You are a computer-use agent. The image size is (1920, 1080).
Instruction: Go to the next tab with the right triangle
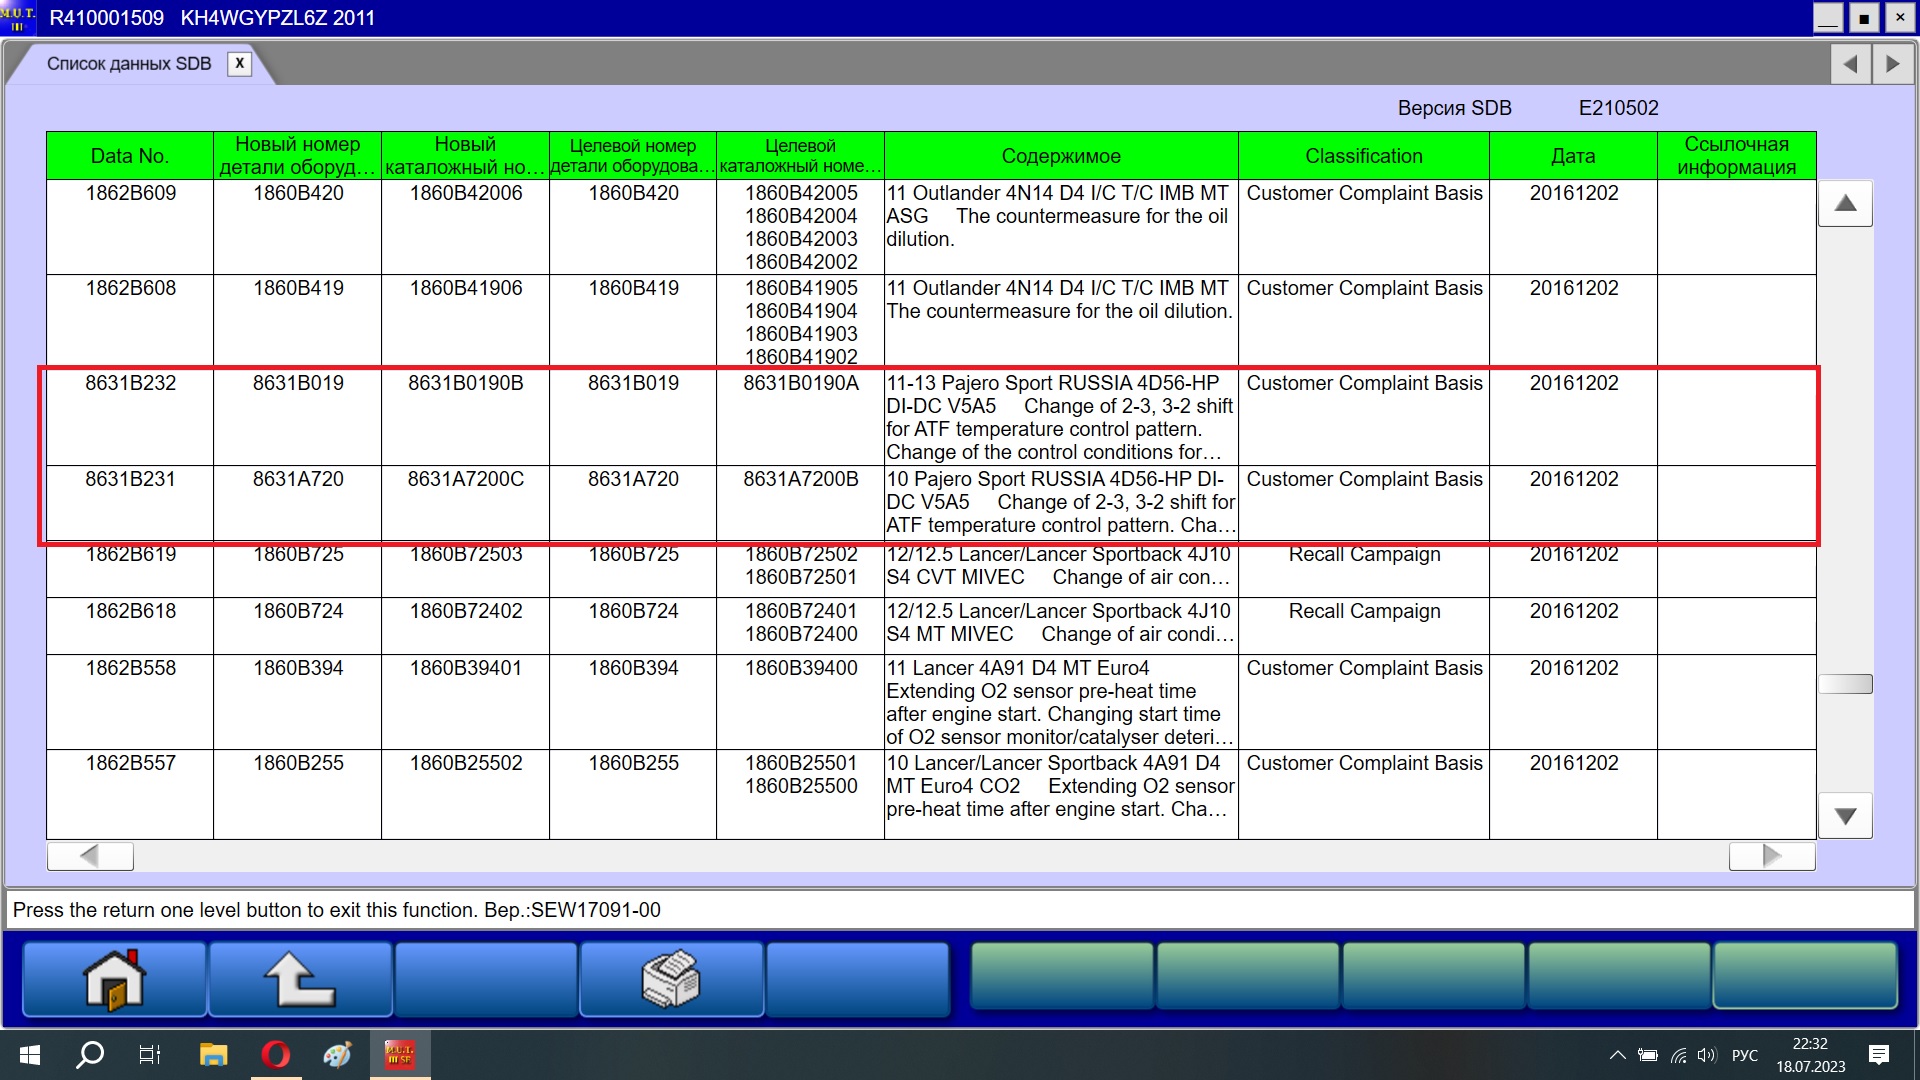1892,64
